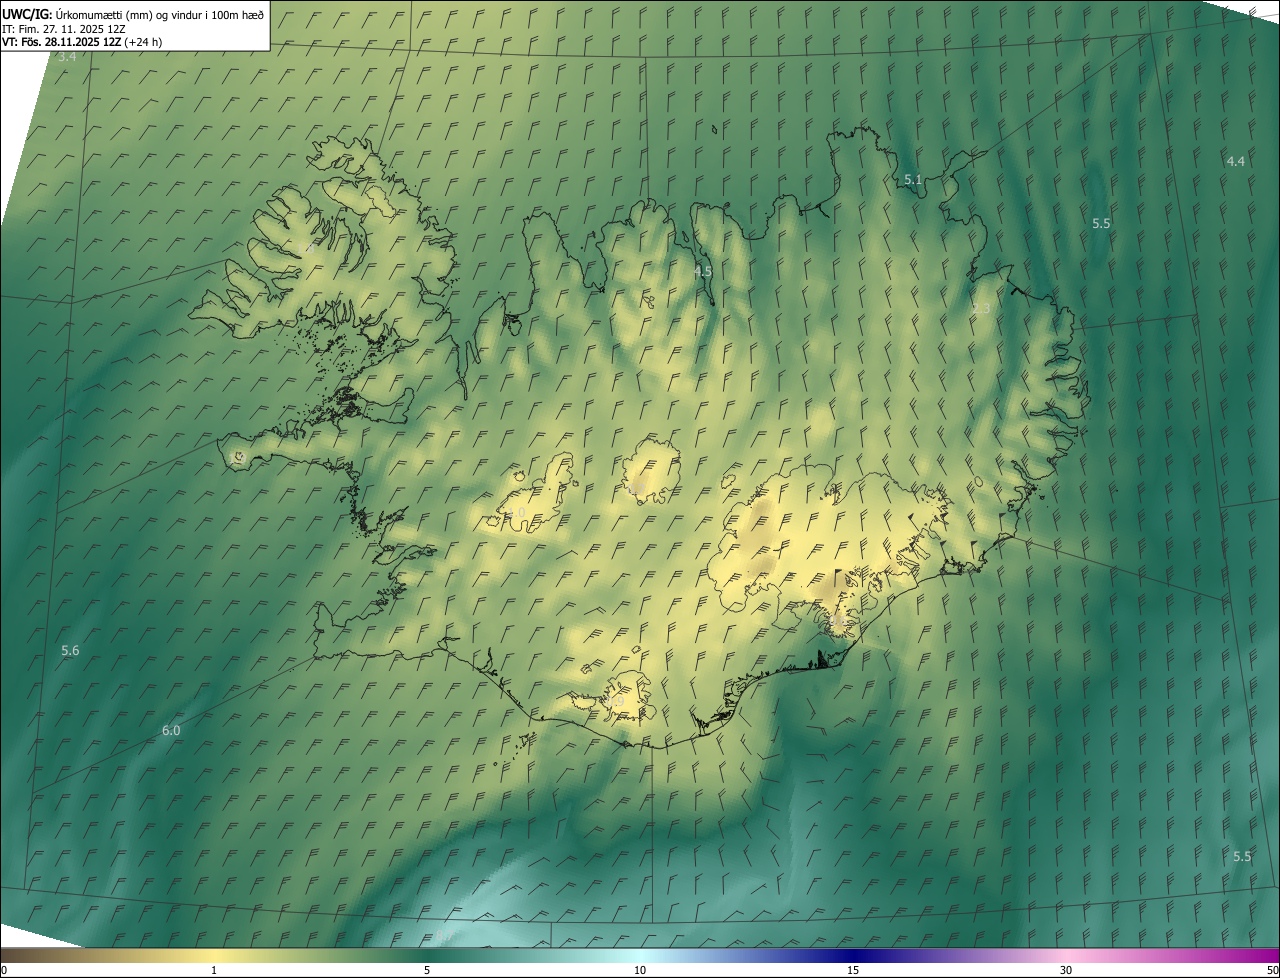1280x978 pixels.
Task: Click the title text 'Úrkomumætti (mm) og vindur'
Action: (131, 14)
